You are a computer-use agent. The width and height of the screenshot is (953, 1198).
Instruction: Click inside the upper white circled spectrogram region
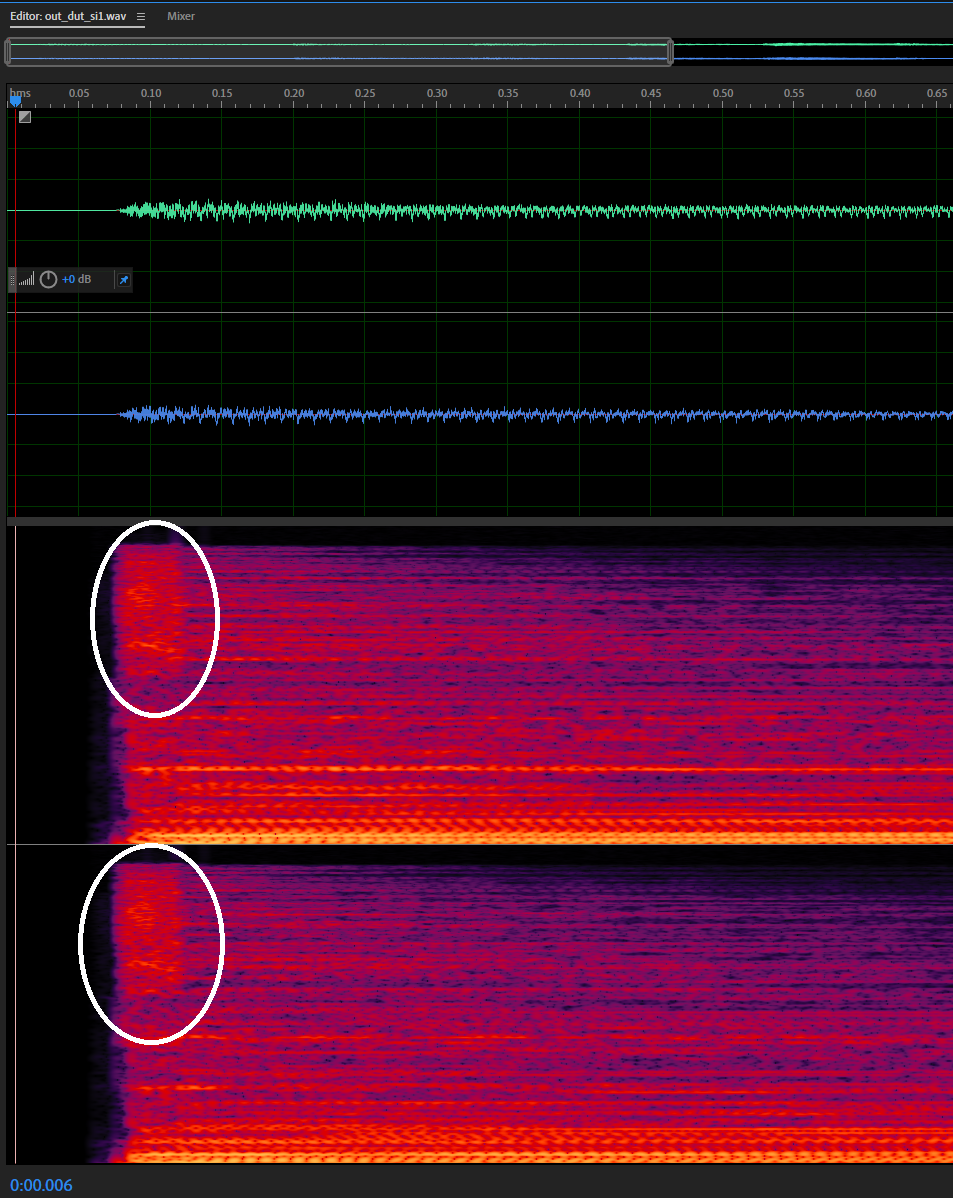tap(154, 618)
